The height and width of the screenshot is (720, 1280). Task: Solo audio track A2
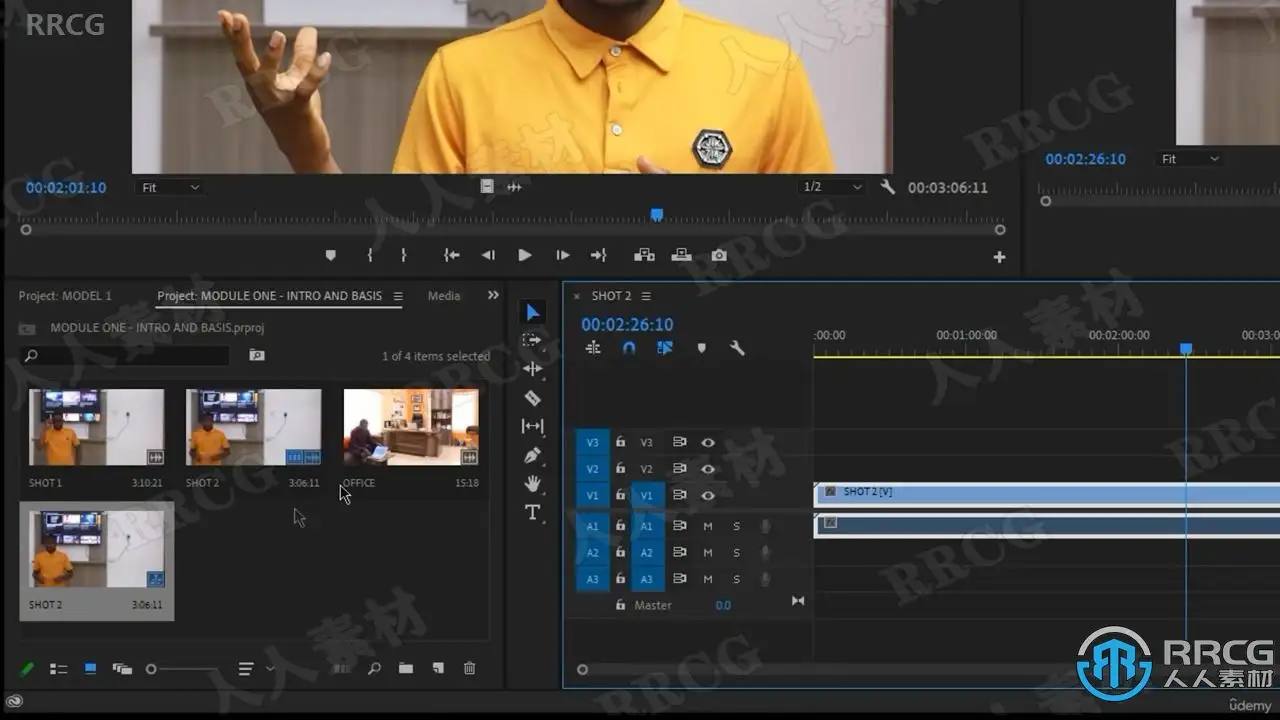tap(737, 553)
